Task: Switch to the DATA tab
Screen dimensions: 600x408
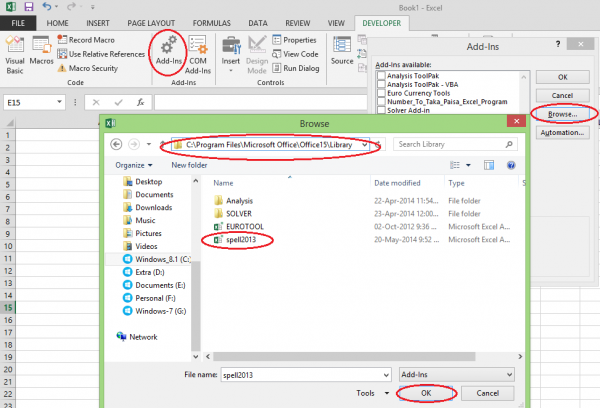Action: coord(258,23)
